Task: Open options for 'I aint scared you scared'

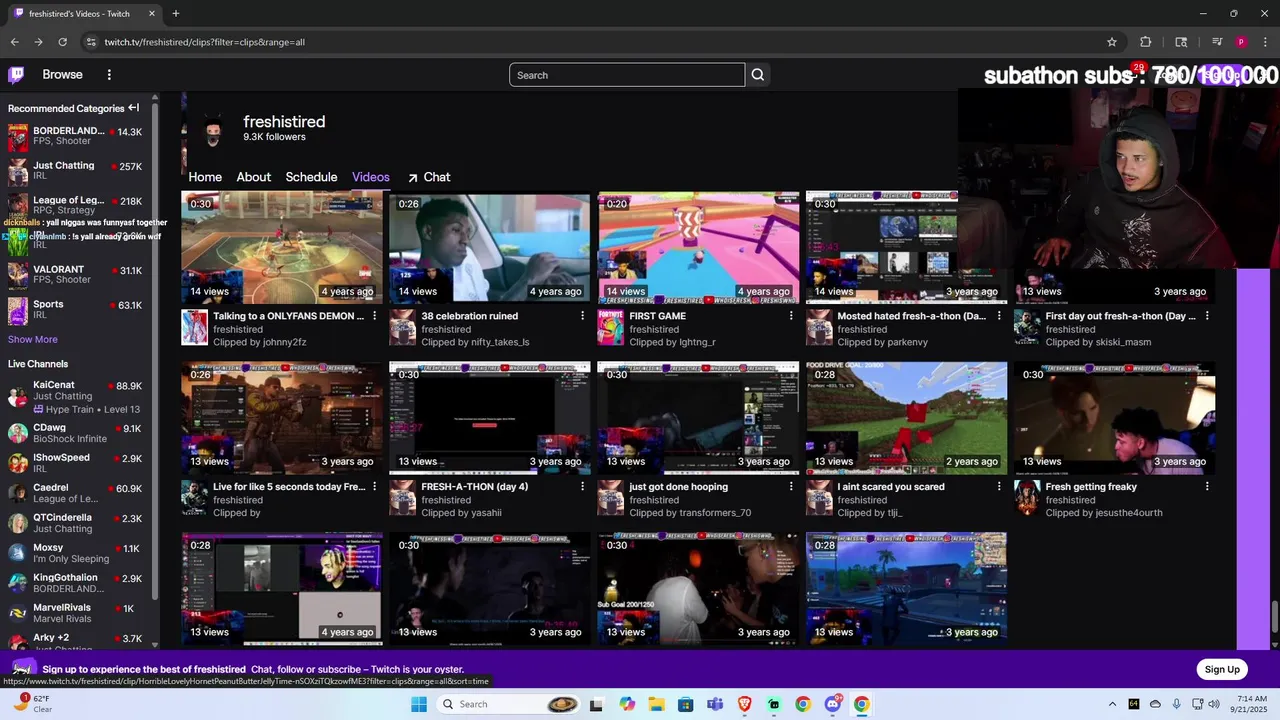Action: tap(999, 486)
